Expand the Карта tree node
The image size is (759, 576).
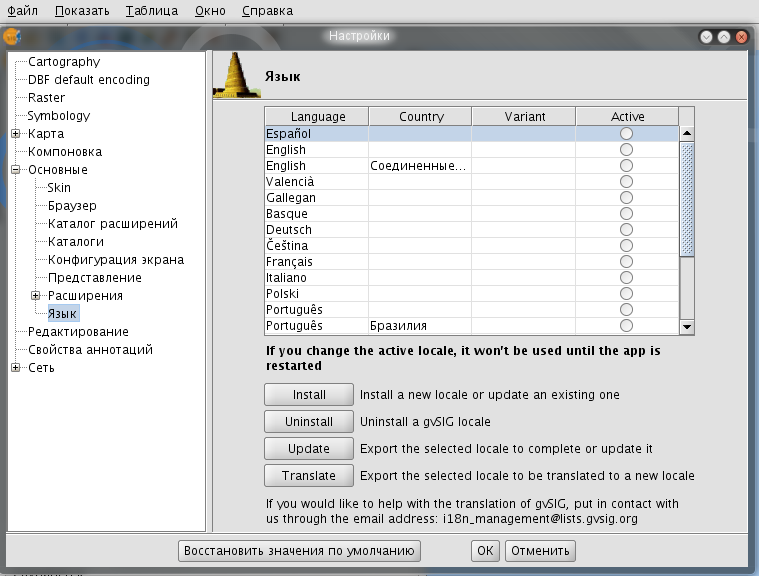15,134
